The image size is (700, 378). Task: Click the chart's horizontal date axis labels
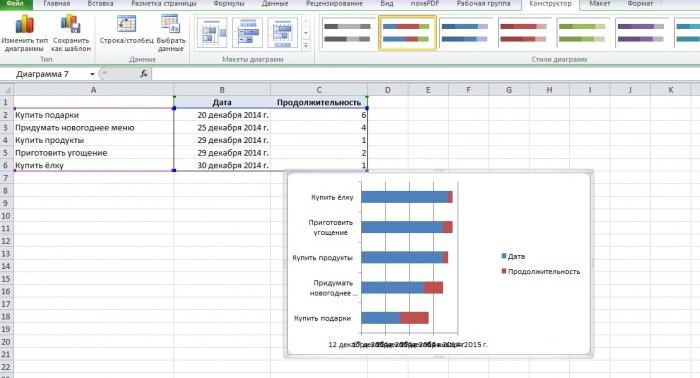(408, 345)
